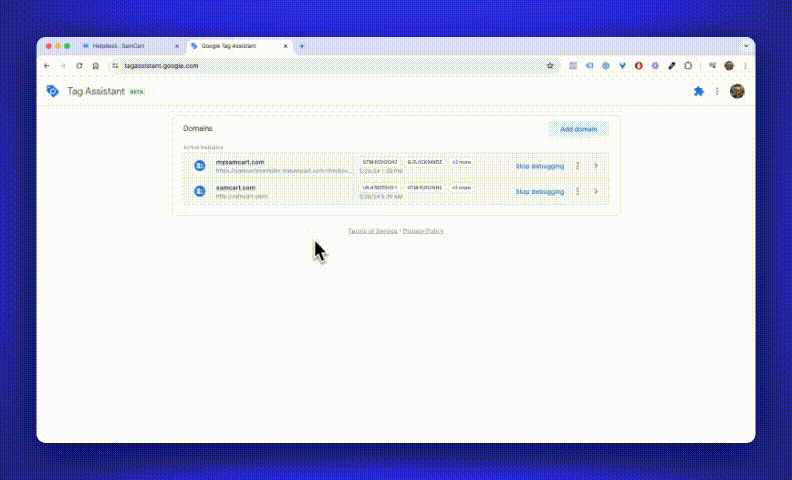Stop debugging samcart.com
This screenshot has height=480, width=792.
539,191
